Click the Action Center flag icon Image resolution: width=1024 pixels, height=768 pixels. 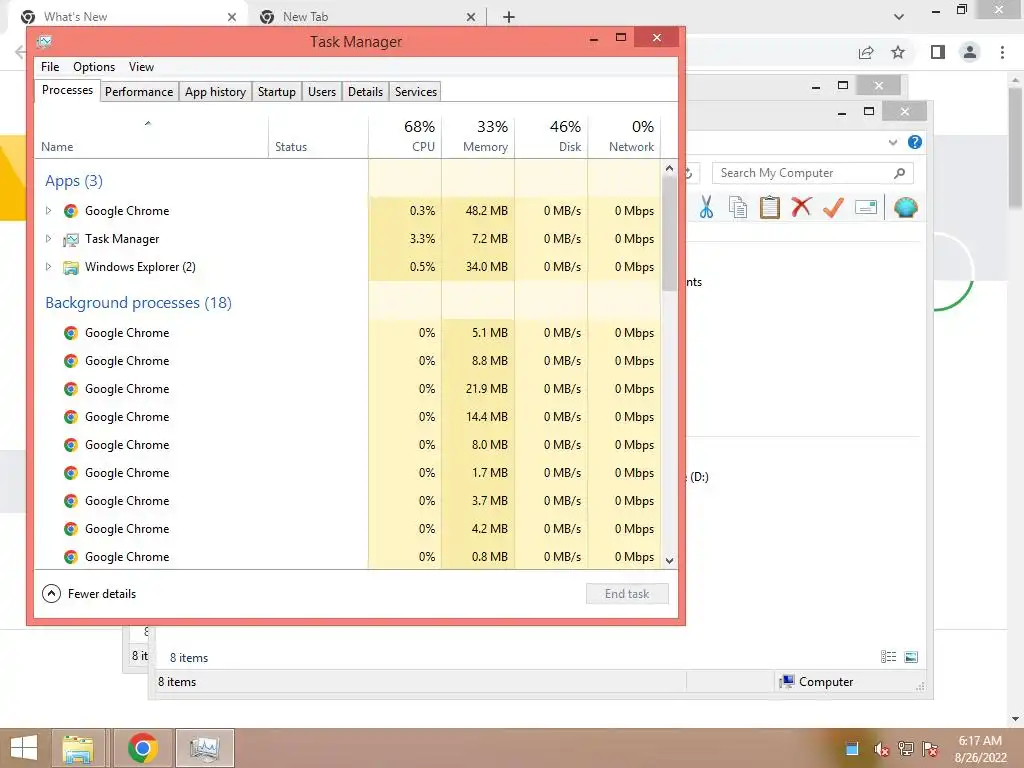pyautogui.click(x=930, y=749)
